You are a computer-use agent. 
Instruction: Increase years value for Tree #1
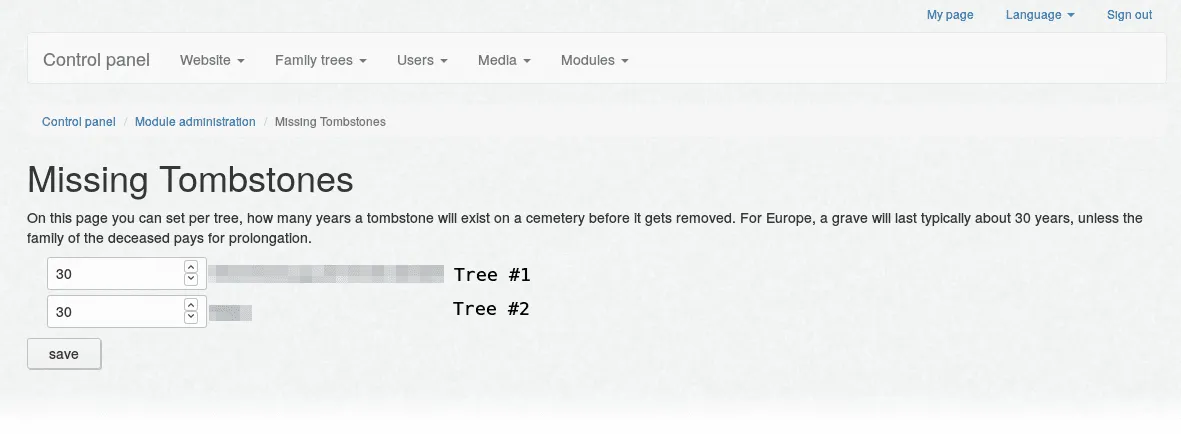click(x=191, y=268)
